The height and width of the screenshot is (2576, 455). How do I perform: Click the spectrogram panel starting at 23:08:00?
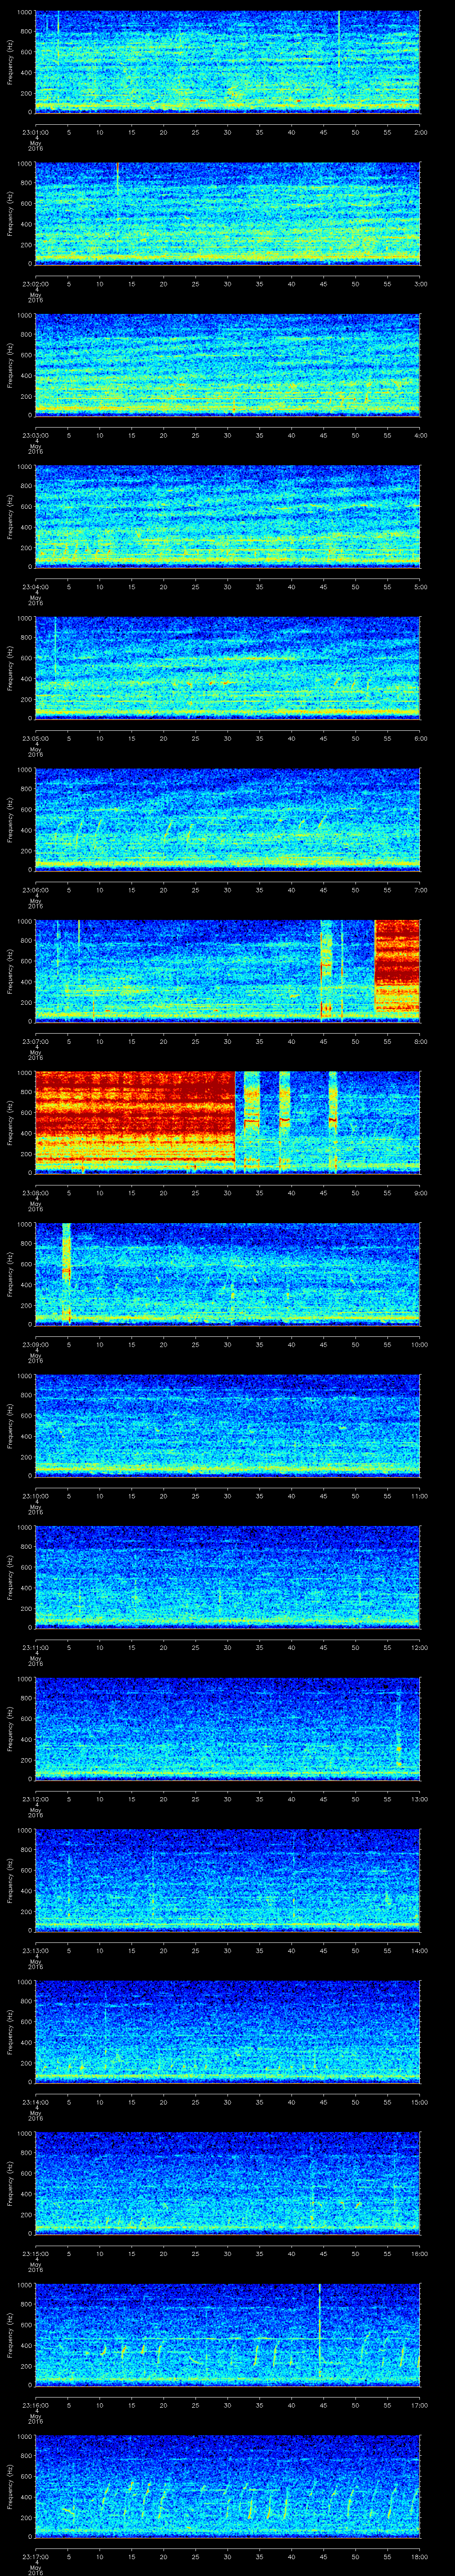[228, 1122]
